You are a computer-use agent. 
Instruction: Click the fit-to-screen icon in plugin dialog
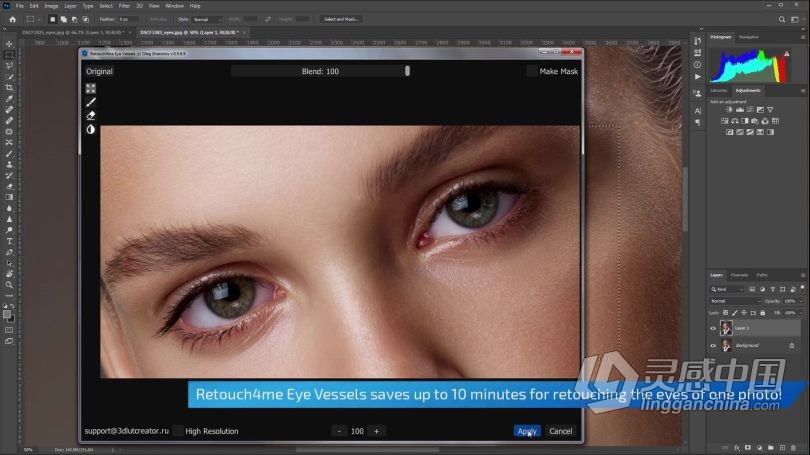click(91, 88)
